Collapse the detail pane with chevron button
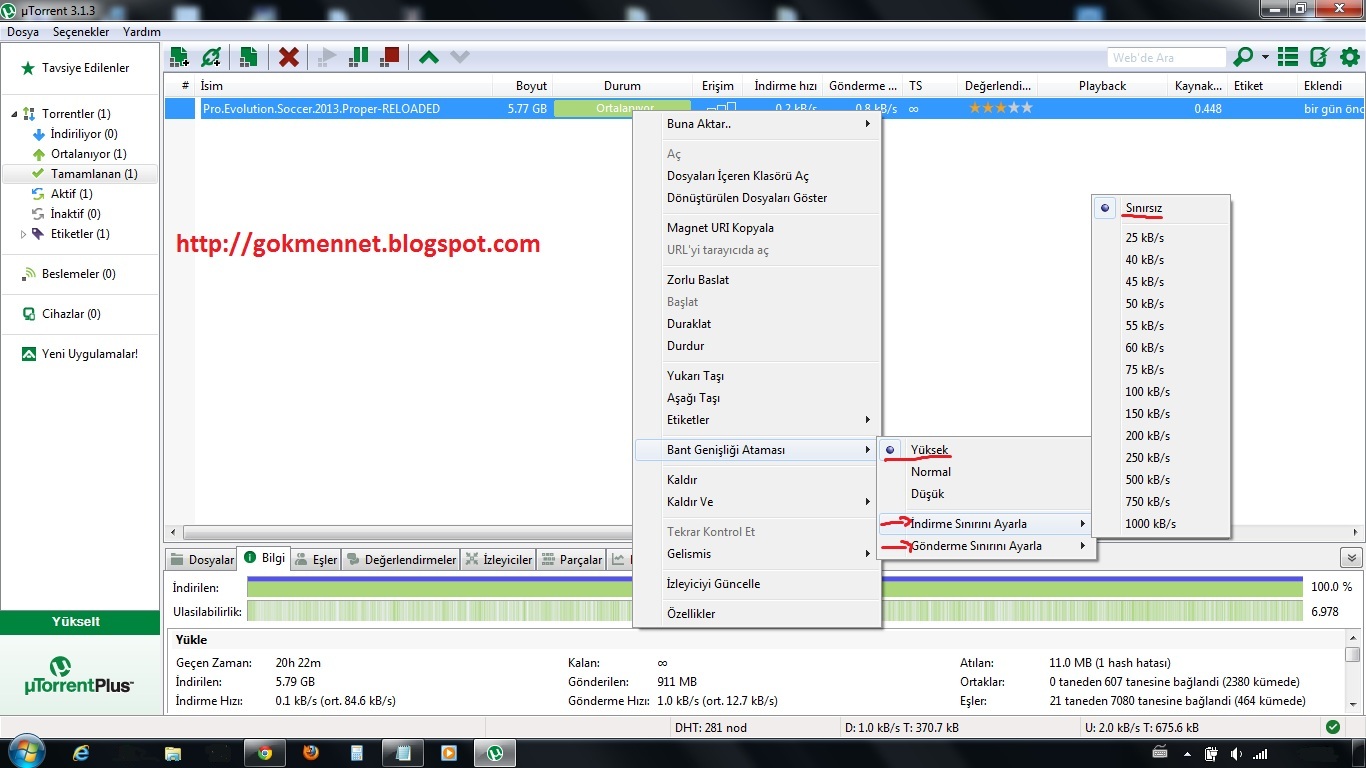Viewport: 1366px width, 768px height. [x=1352, y=558]
